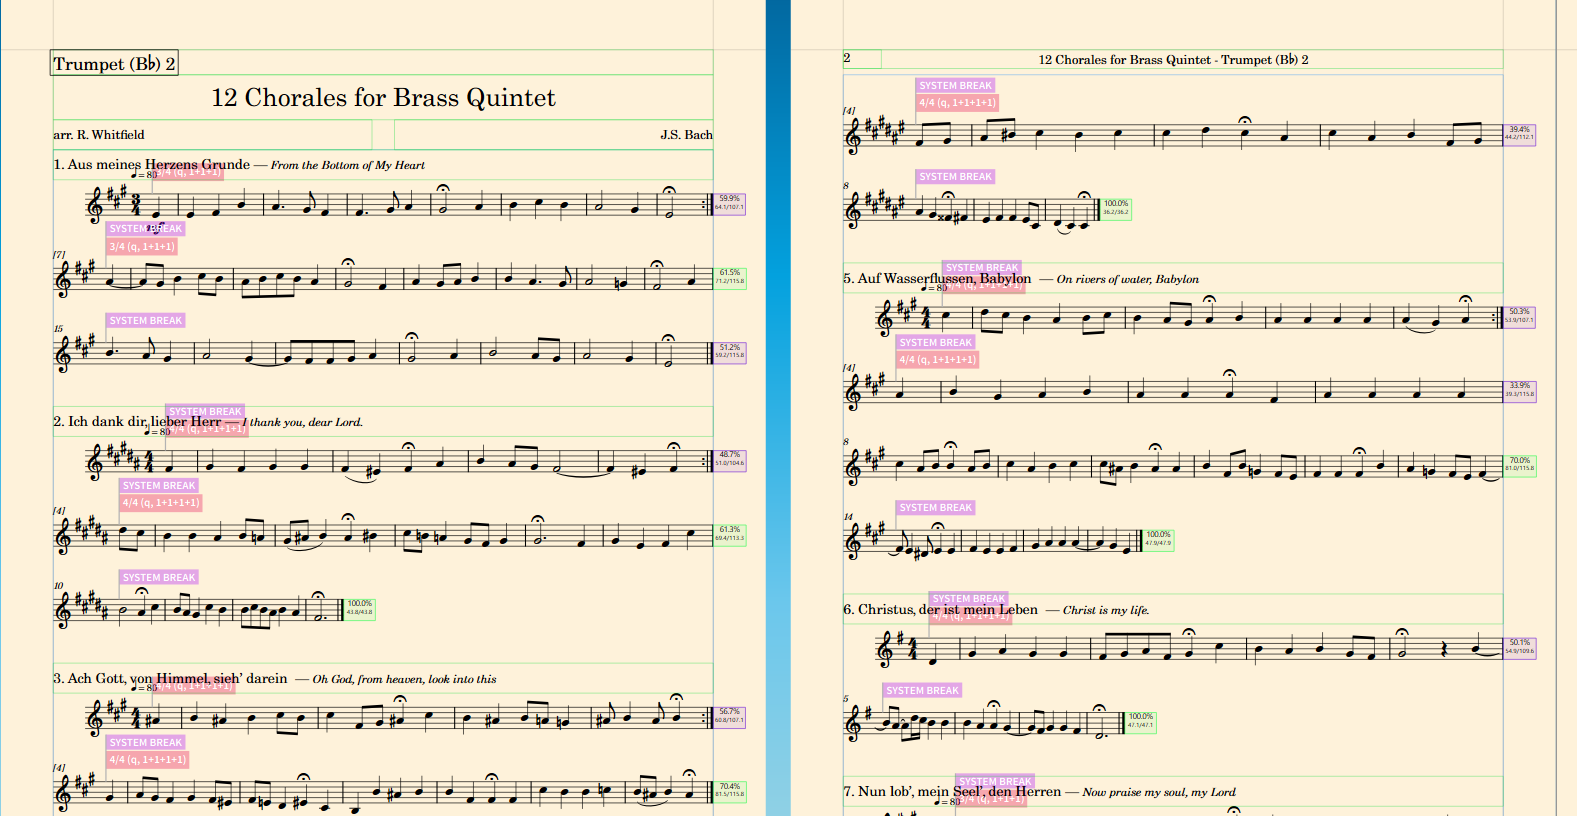Click the 70.4% system fullness indicator
The height and width of the screenshot is (816, 1577).
[x=730, y=790]
